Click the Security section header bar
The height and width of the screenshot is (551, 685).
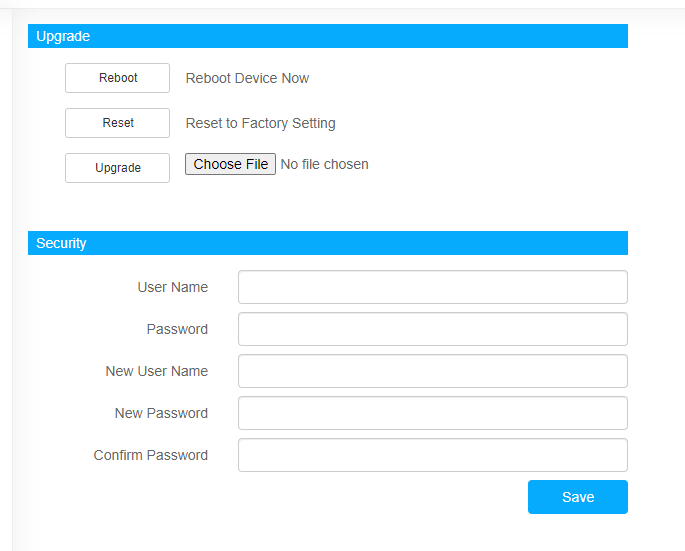[x=328, y=243]
